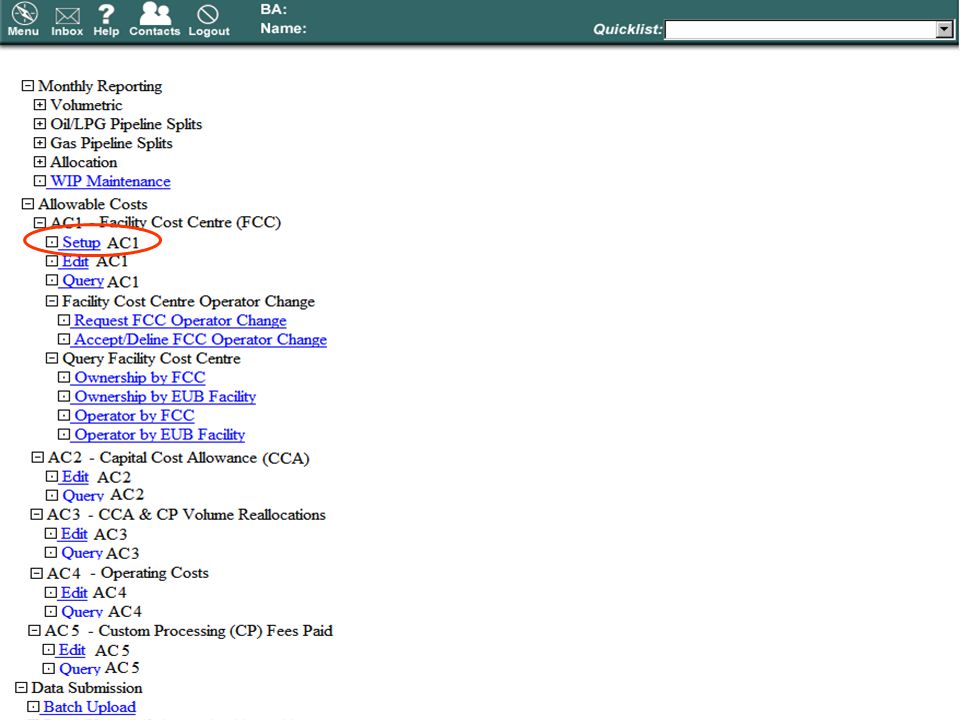This screenshot has height=720, width=960.
Task: Collapse AC5 Custom Processing Fees Paid node
Action: point(35,631)
